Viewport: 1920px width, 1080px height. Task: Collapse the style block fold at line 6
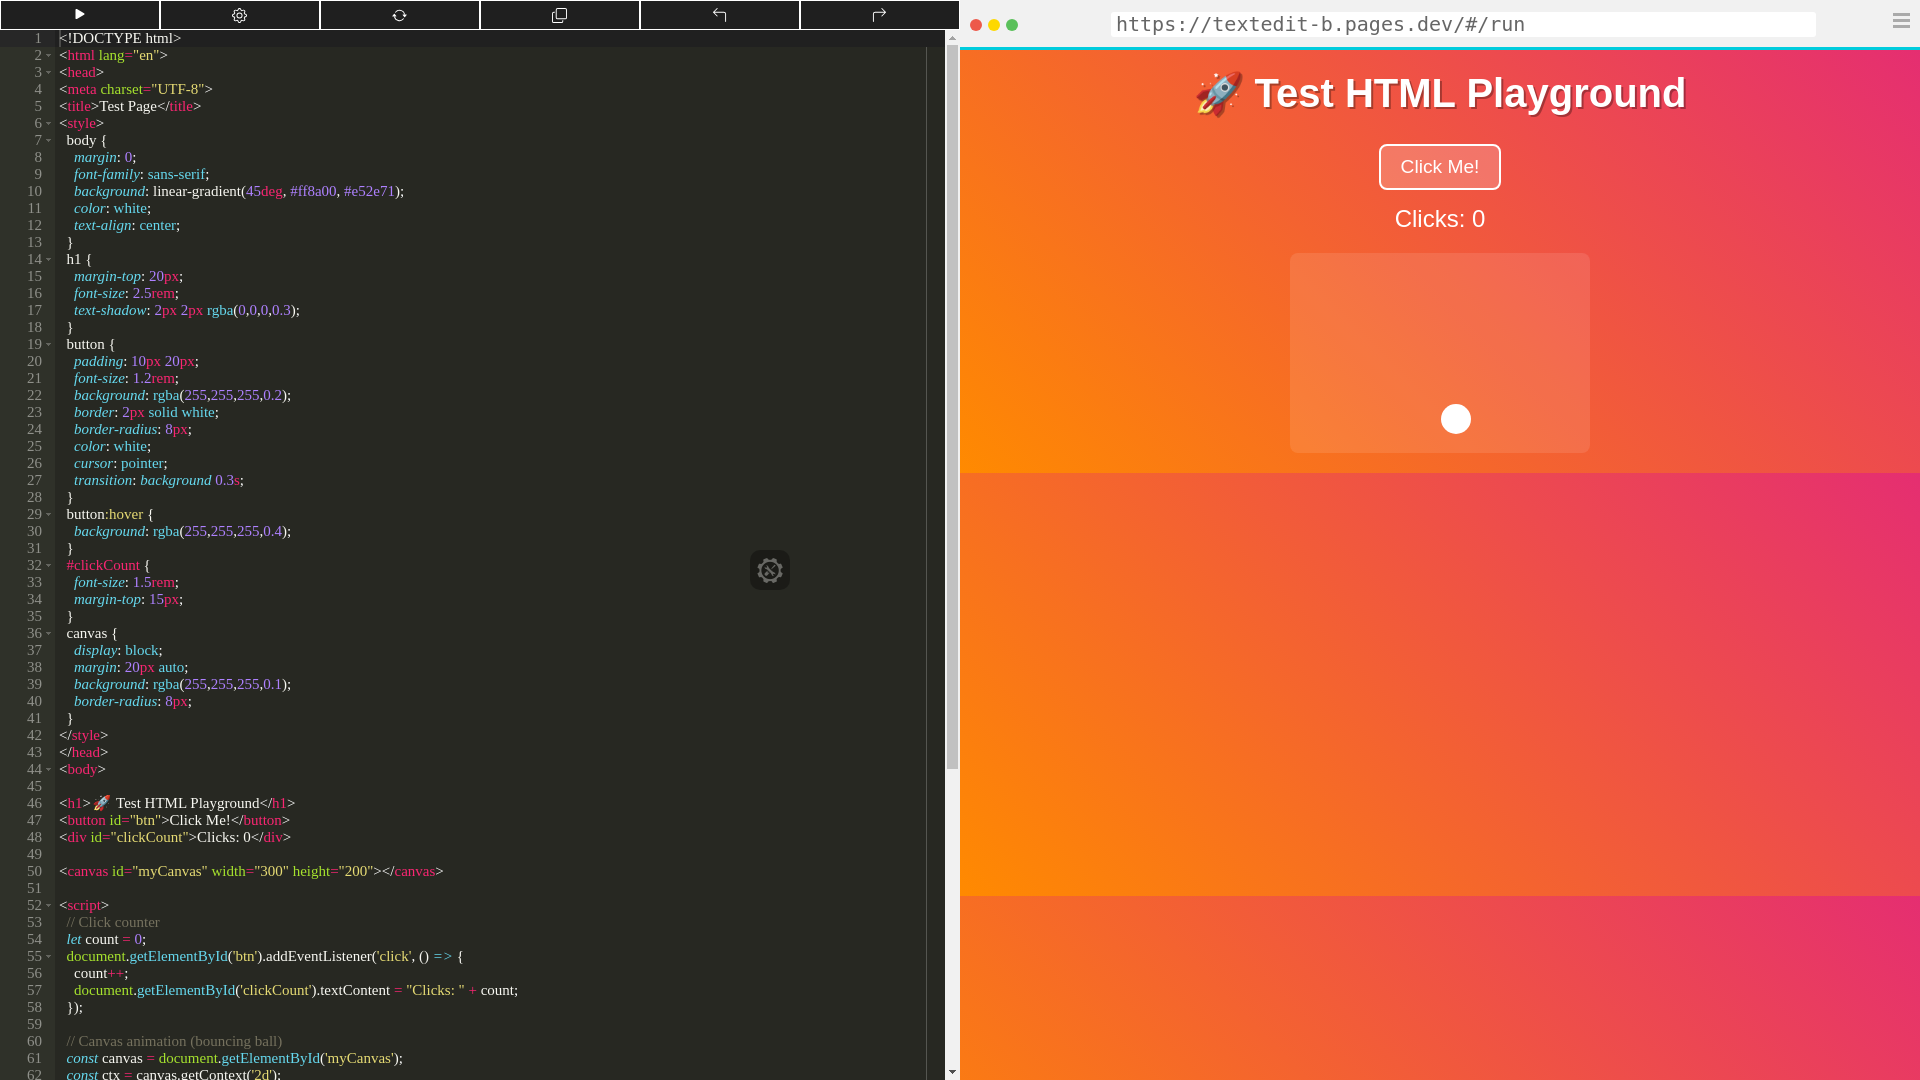tap(48, 124)
